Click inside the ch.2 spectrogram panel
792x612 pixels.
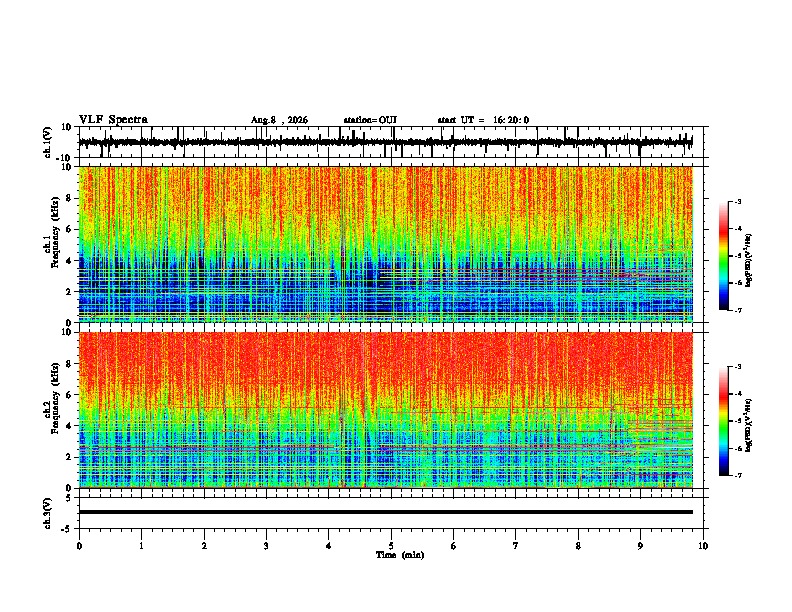coord(385,410)
